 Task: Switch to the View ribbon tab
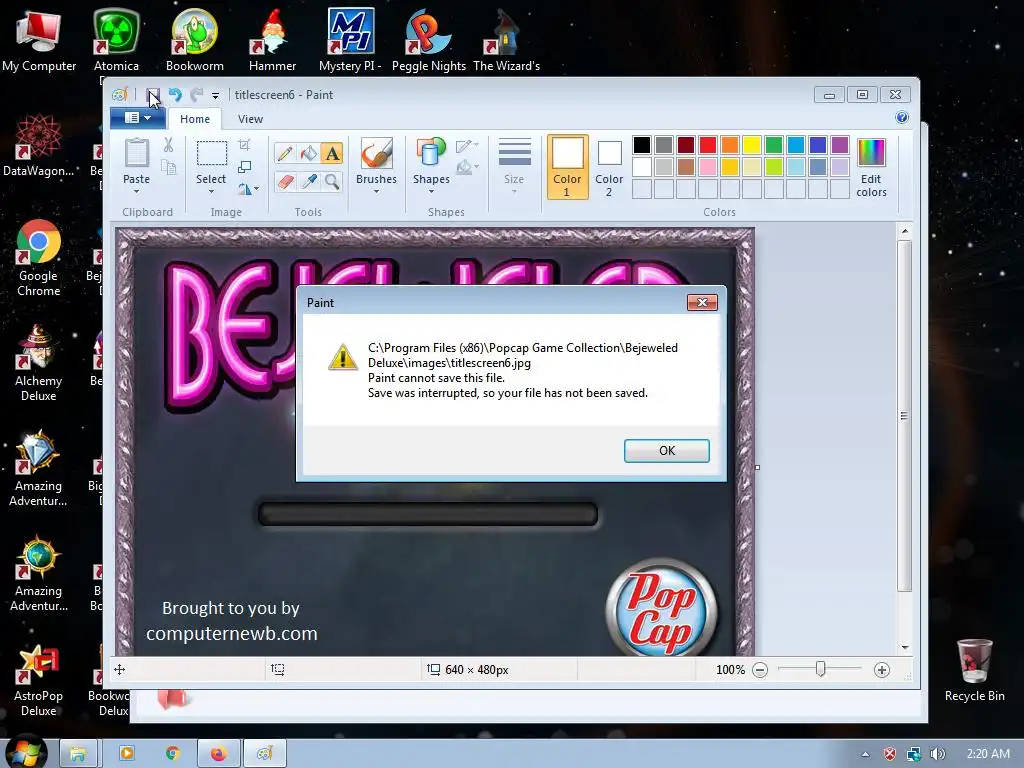250,119
